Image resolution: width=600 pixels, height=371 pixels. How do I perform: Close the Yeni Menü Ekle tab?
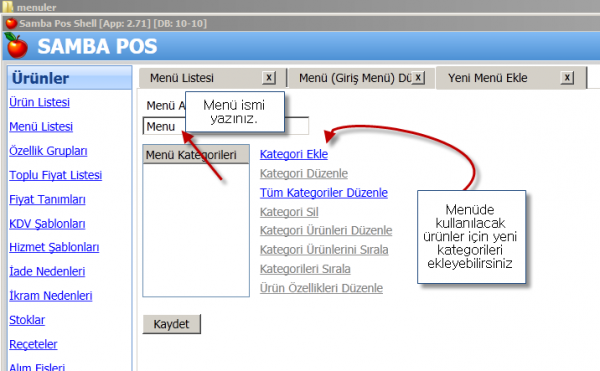point(567,78)
